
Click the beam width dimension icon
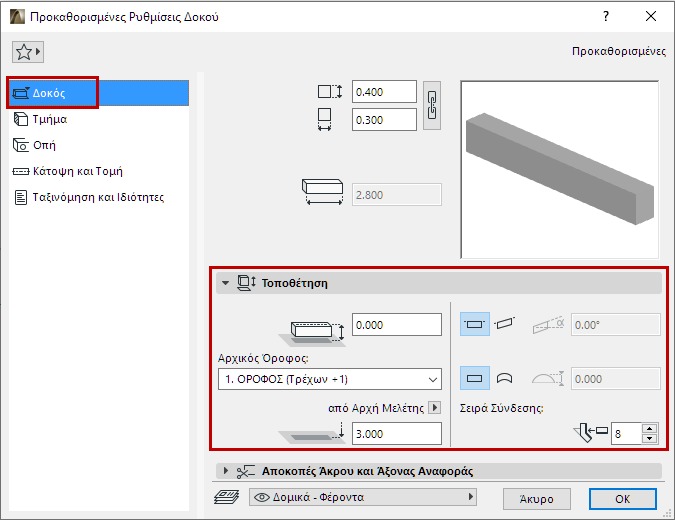[x=325, y=119]
